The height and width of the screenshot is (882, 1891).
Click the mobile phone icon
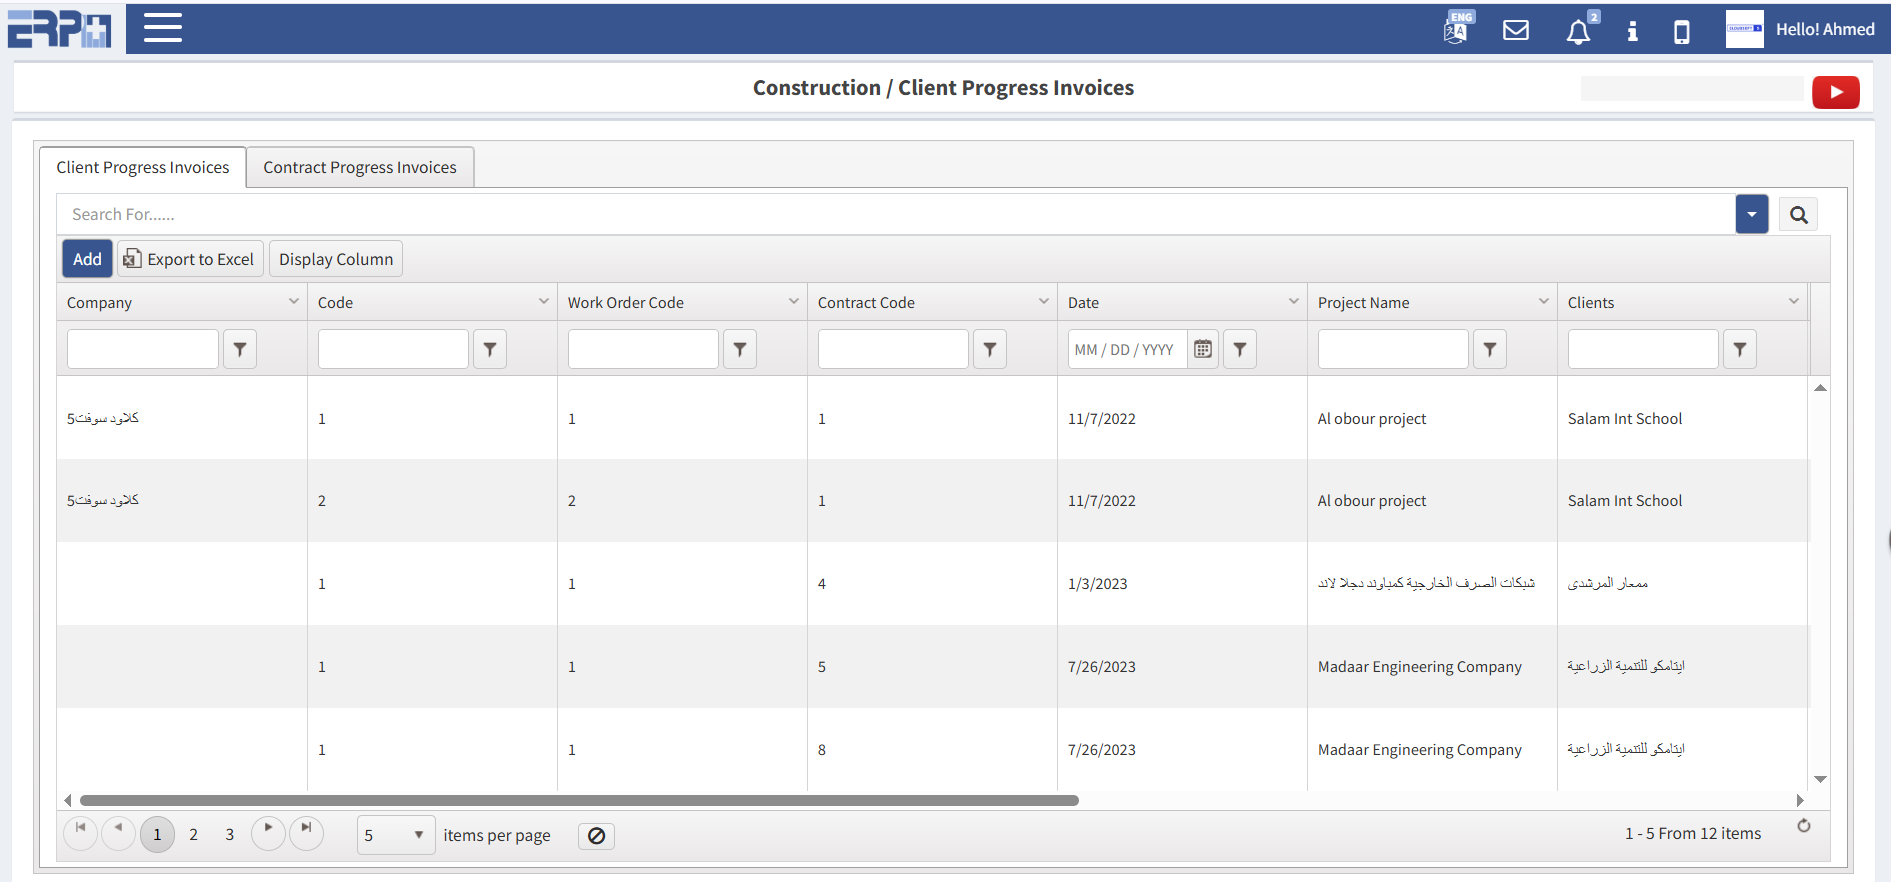pyautogui.click(x=1681, y=32)
